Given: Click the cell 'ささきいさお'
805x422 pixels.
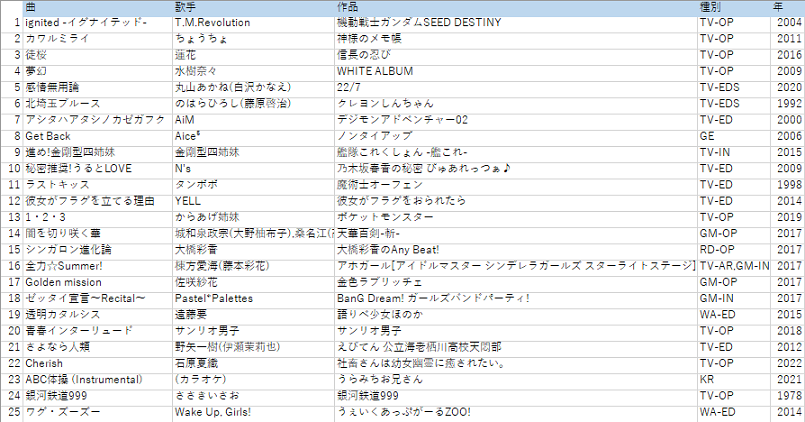Looking at the screenshot, I should [x=254, y=396].
